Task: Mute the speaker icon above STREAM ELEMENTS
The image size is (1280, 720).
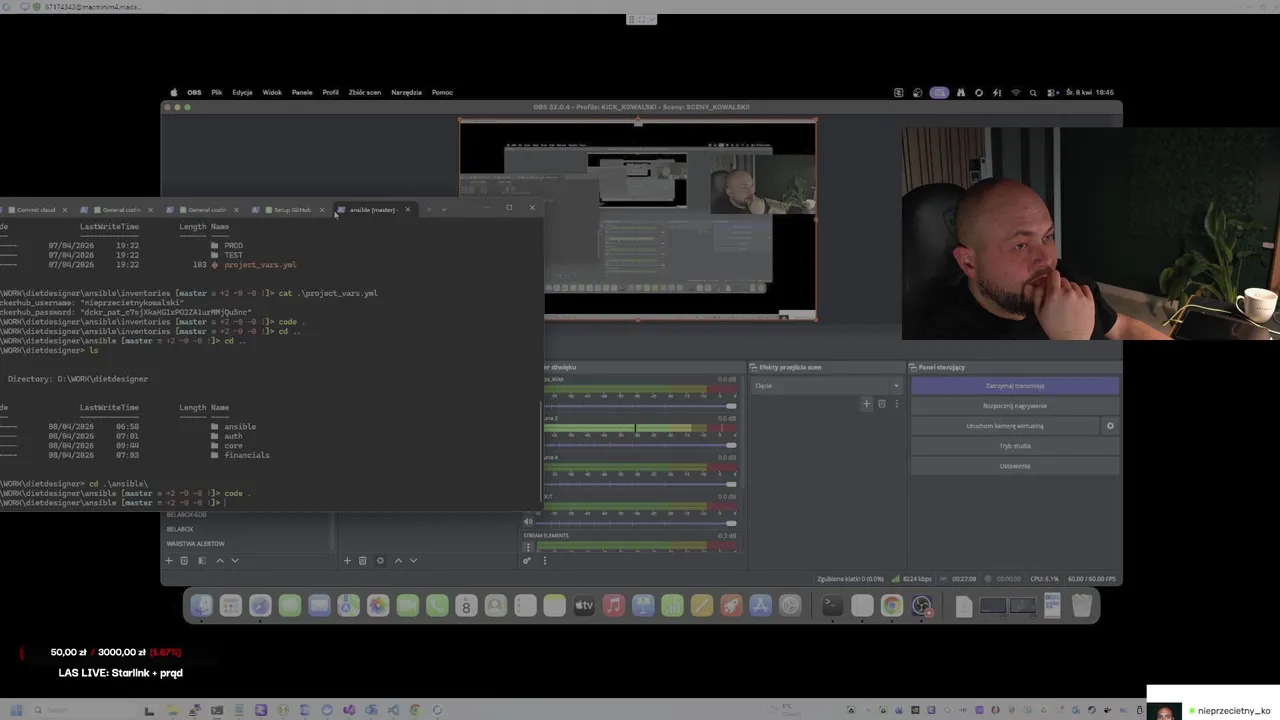Action: [528, 522]
